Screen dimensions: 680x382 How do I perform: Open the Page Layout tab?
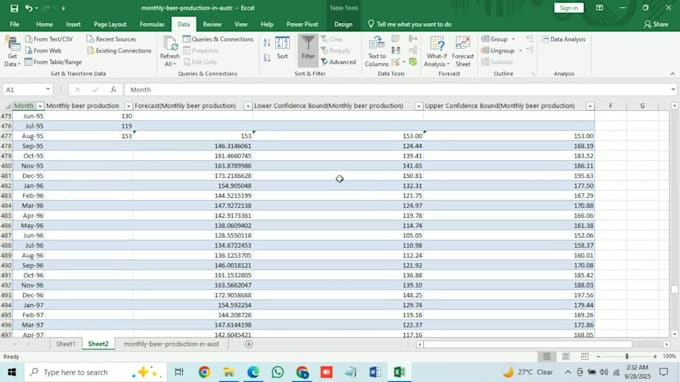pyautogui.click(x=110, y=24)
